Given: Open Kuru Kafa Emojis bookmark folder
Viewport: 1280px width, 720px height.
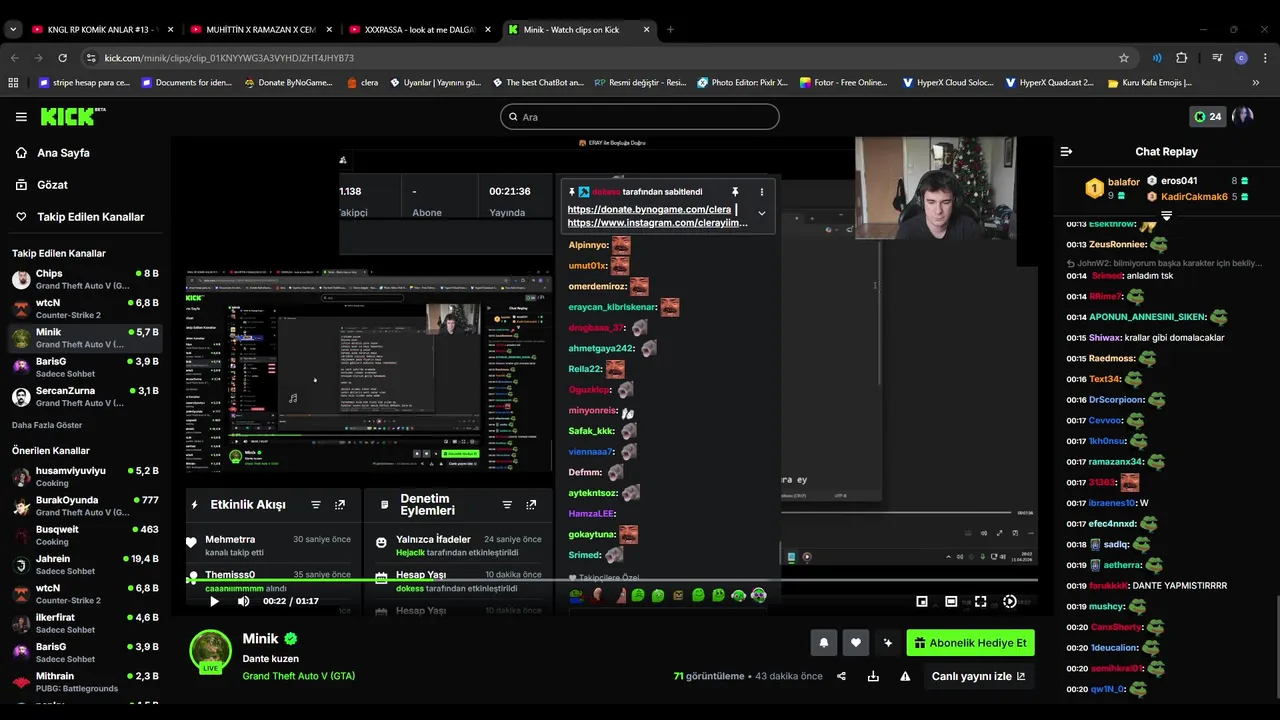Looking at the screenshot, I should 1150,83.
